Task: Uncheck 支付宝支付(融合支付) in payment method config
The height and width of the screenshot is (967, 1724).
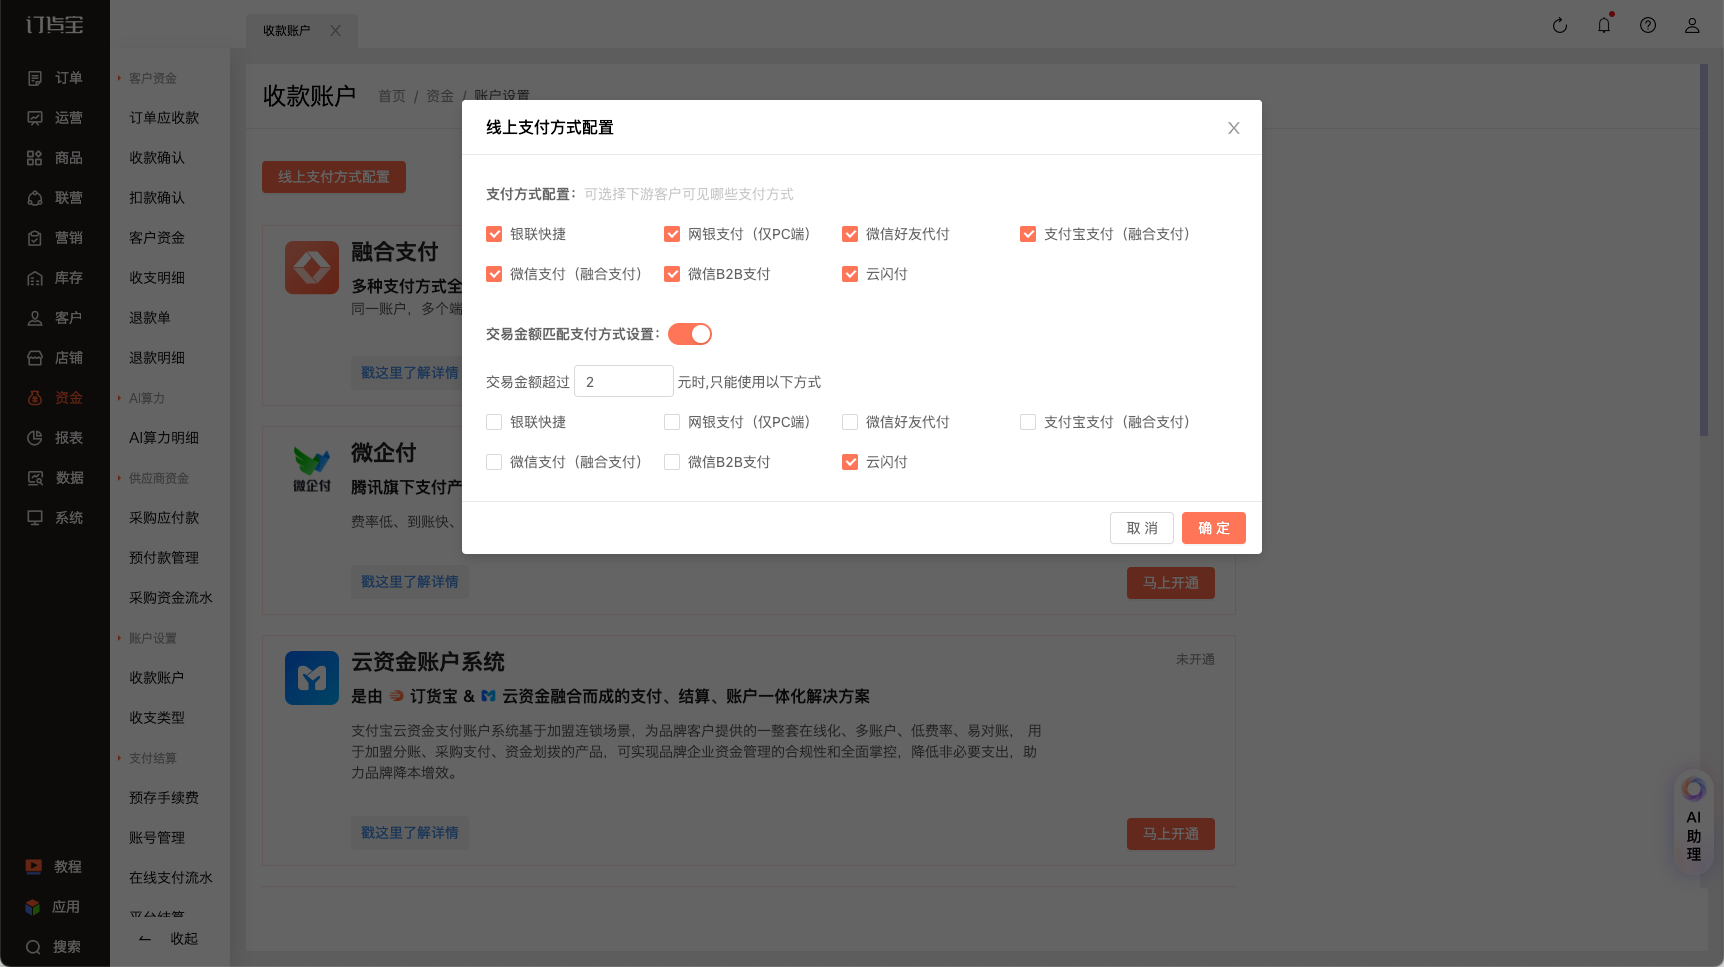Action: click(x=1028, y=234)
